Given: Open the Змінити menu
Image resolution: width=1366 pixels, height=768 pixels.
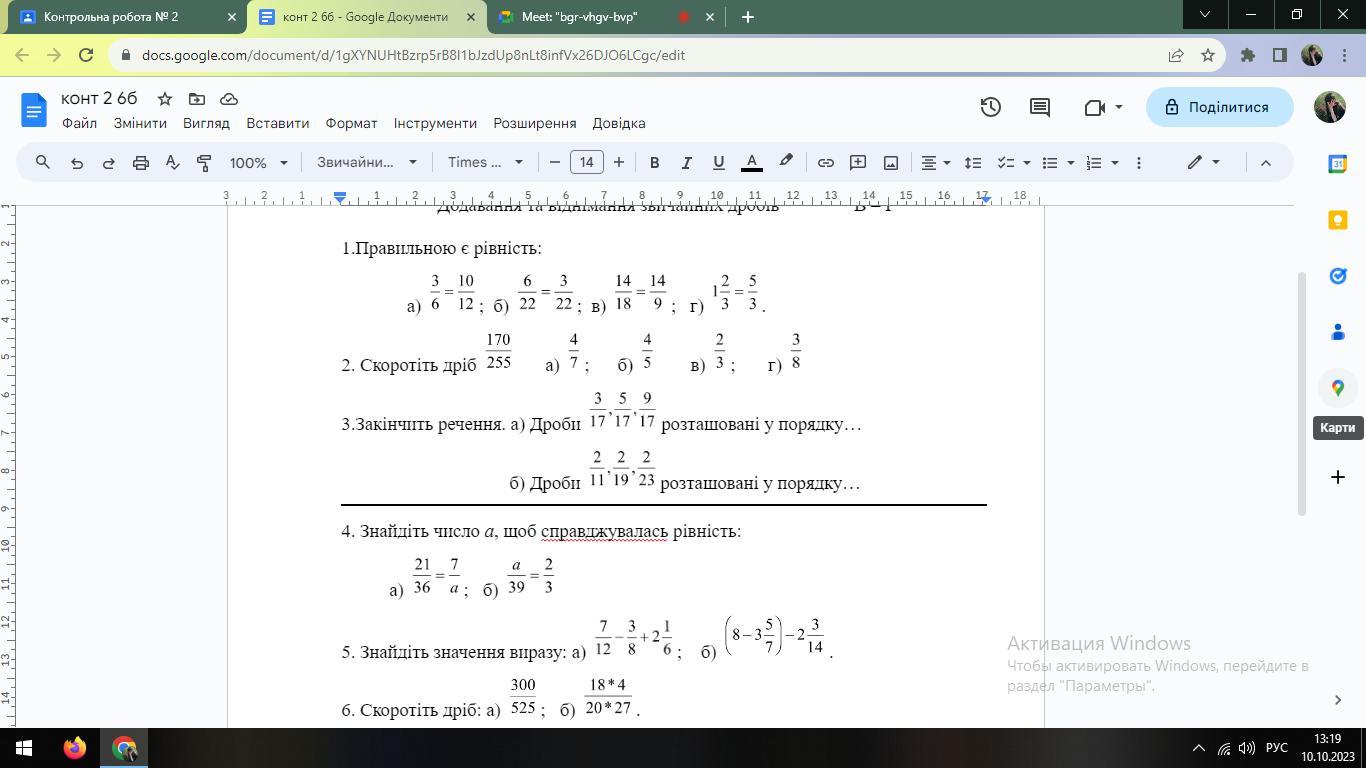Looking at the screenshot, I should click(x=140, y=123).
